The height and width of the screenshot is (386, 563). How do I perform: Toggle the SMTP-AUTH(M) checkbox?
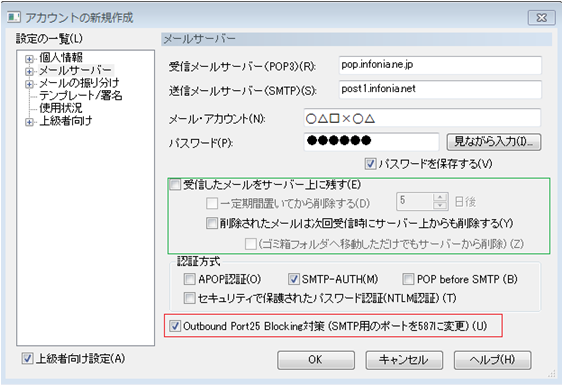[294, 279]
